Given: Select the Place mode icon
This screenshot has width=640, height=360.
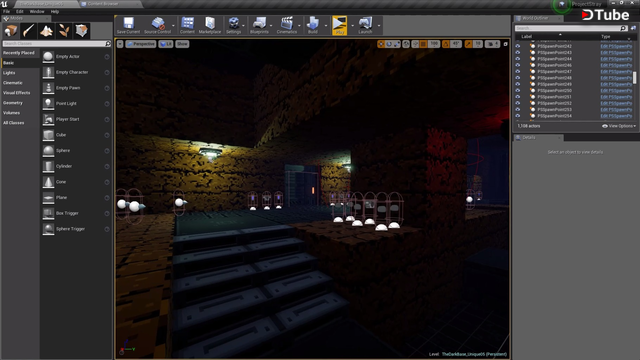Looking at the screenshot, I should click(x=11, y=31).
